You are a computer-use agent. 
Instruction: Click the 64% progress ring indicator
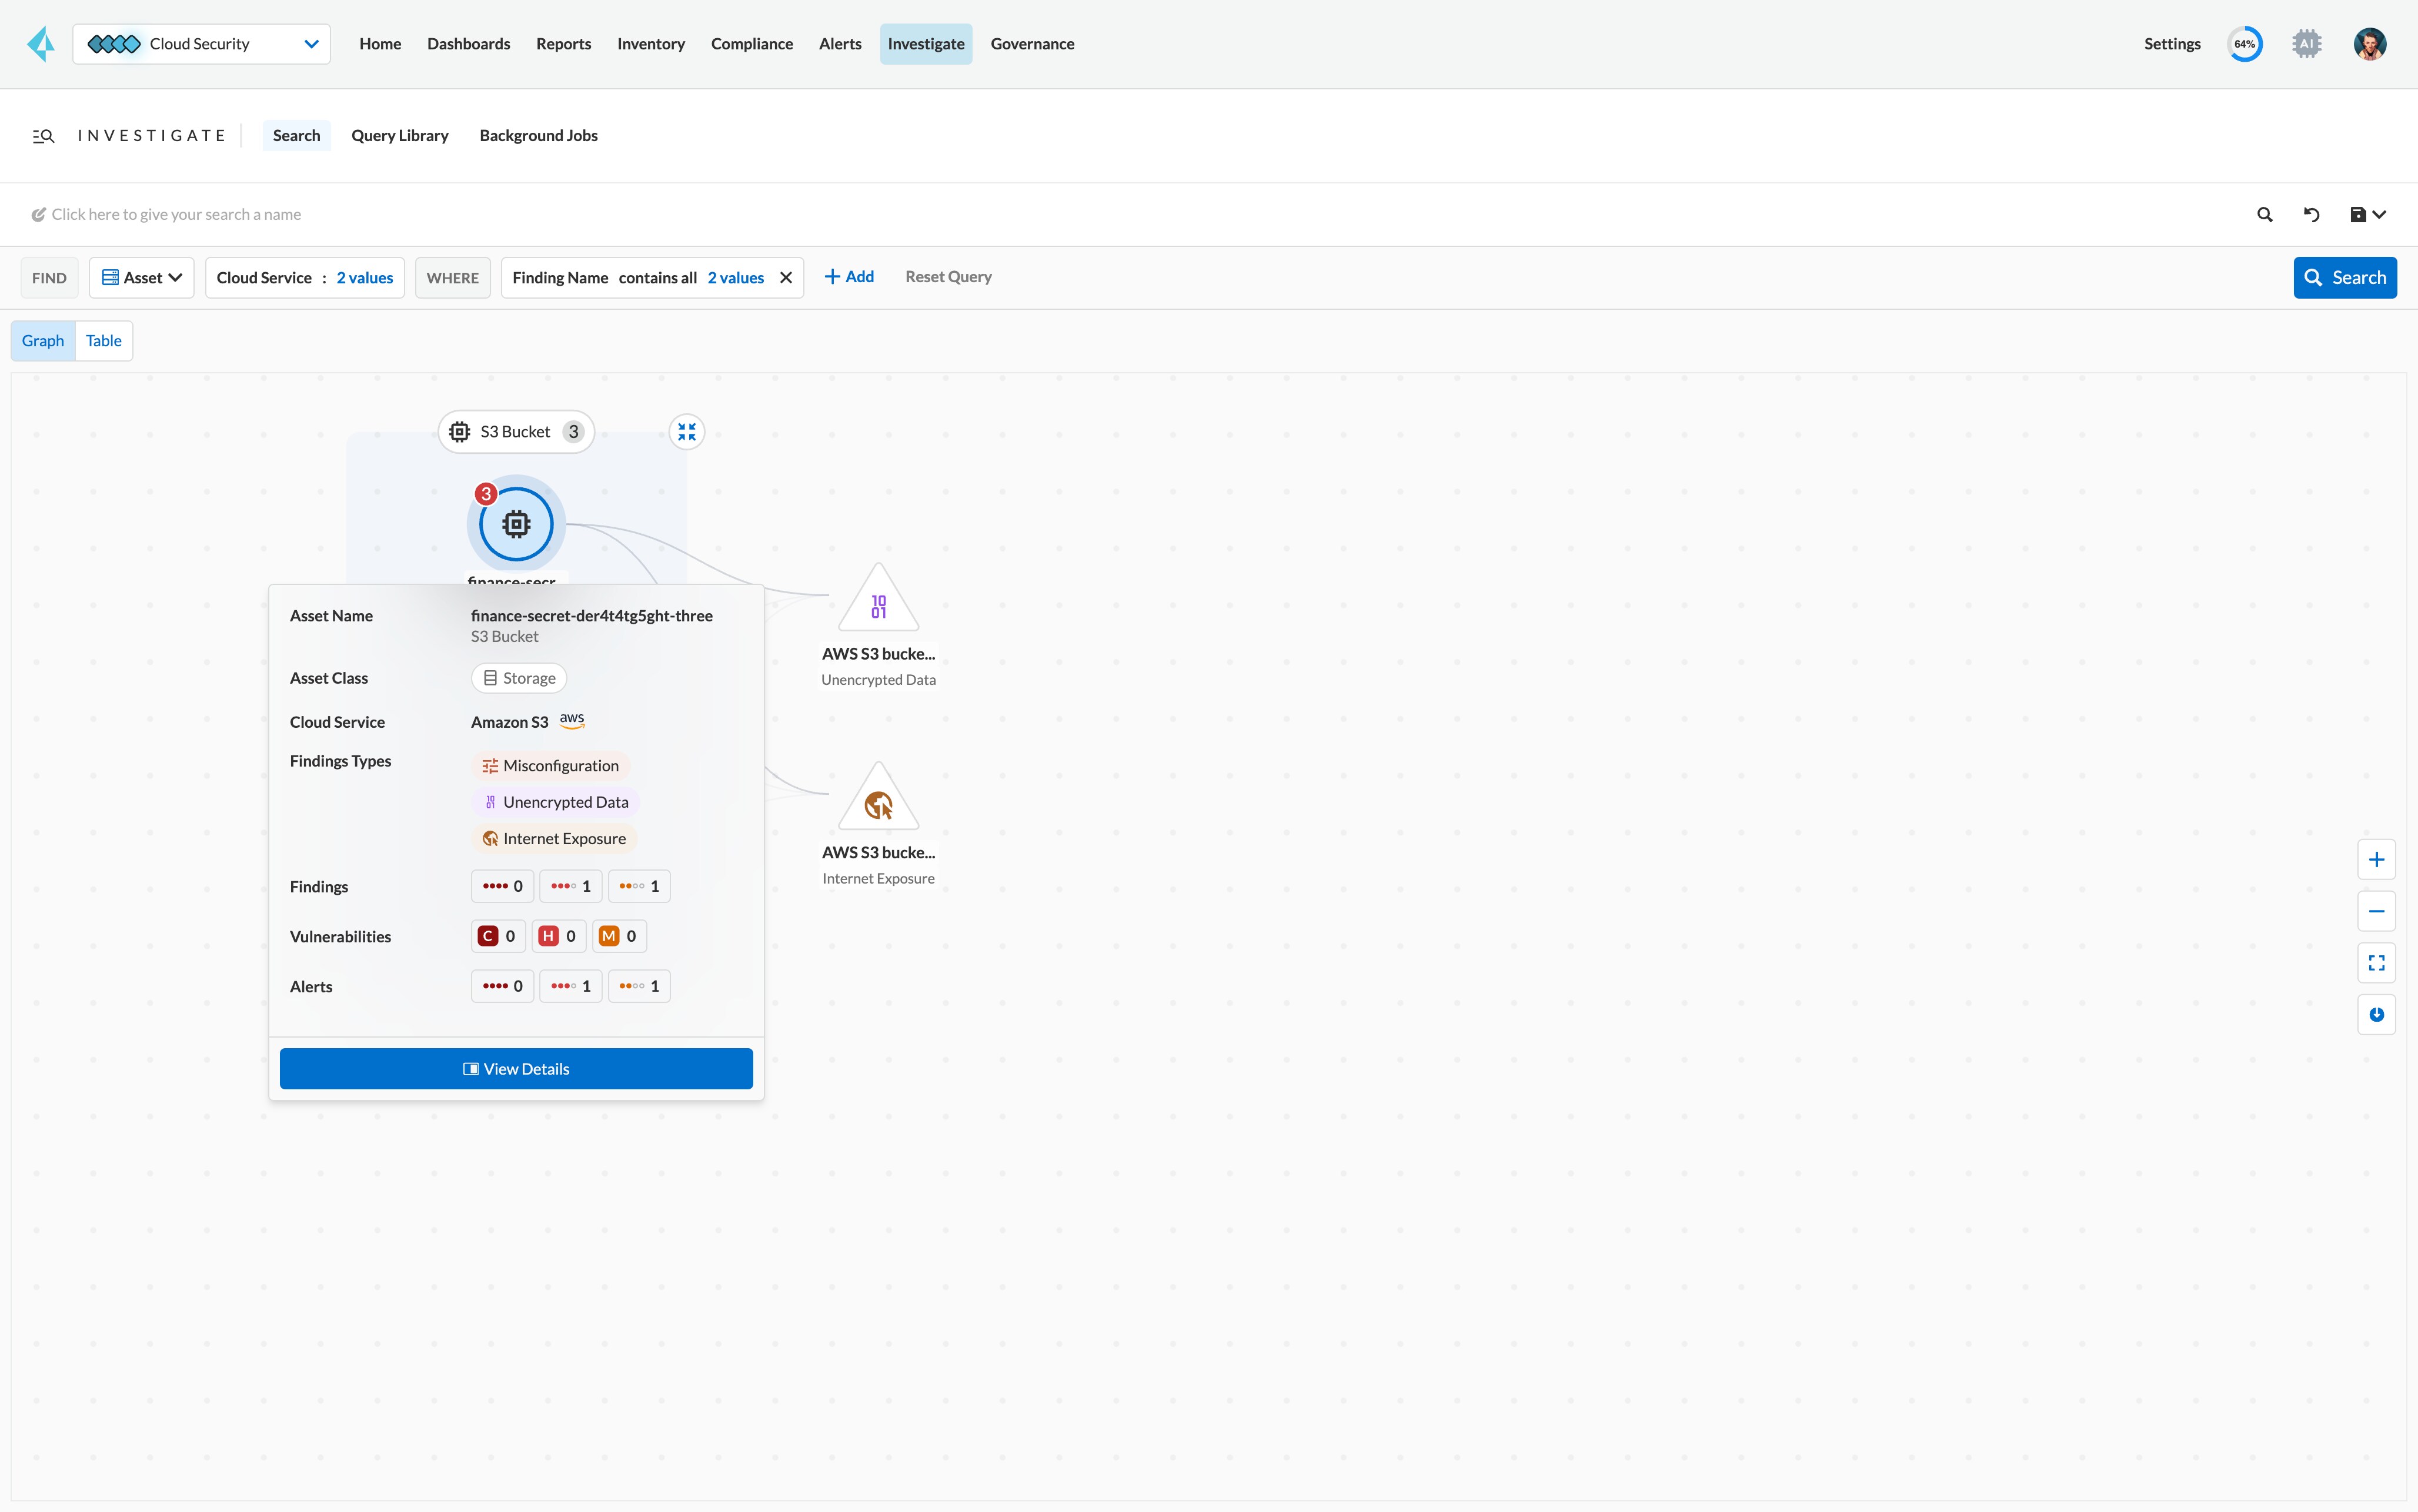2244,44
